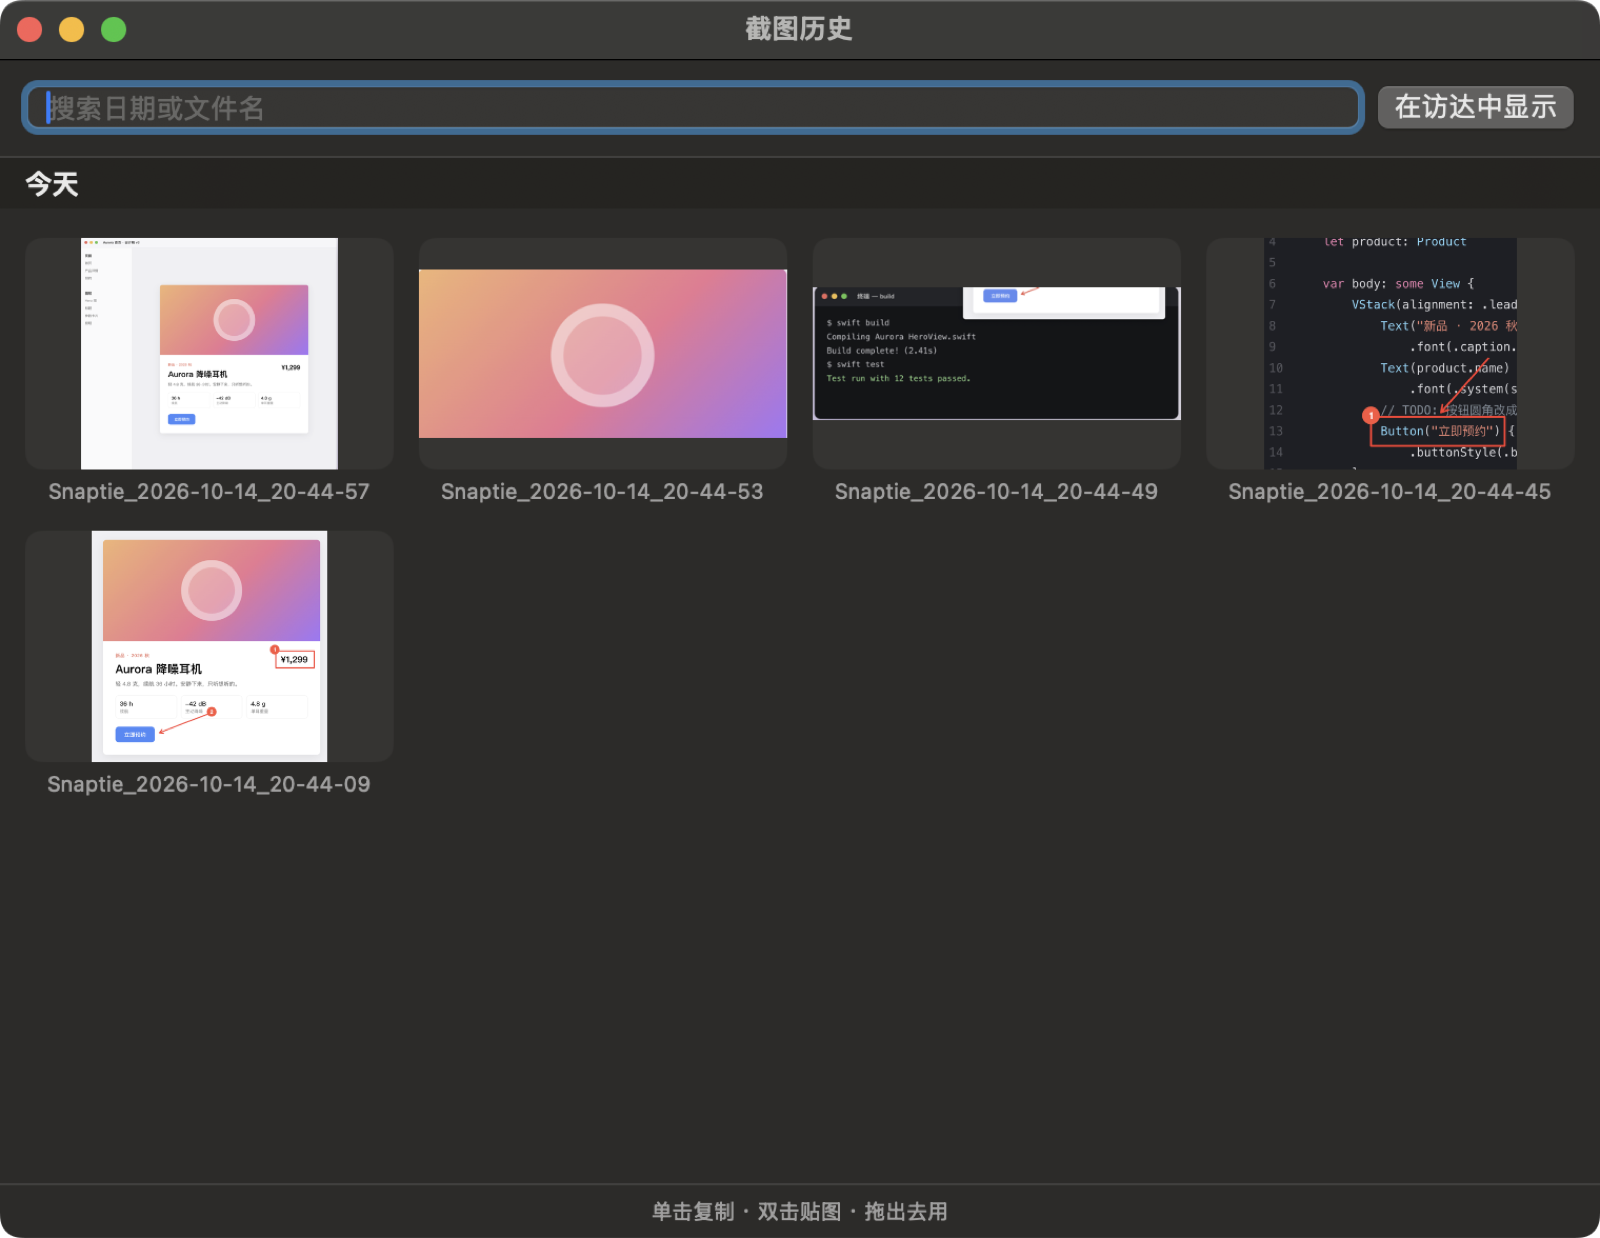Select thumbnail Snaptie_2026-10-14_20-44-57
Viewport: 1600px width, 1238px height.
click(209, 353)
